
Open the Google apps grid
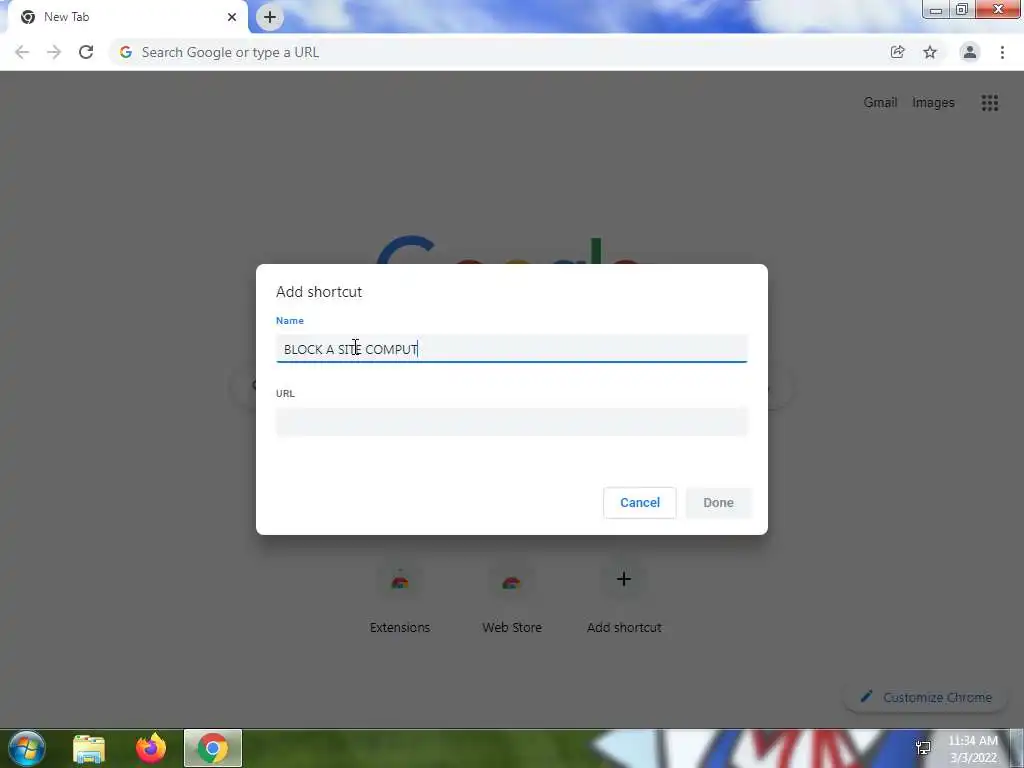click(x=990, y=103)
